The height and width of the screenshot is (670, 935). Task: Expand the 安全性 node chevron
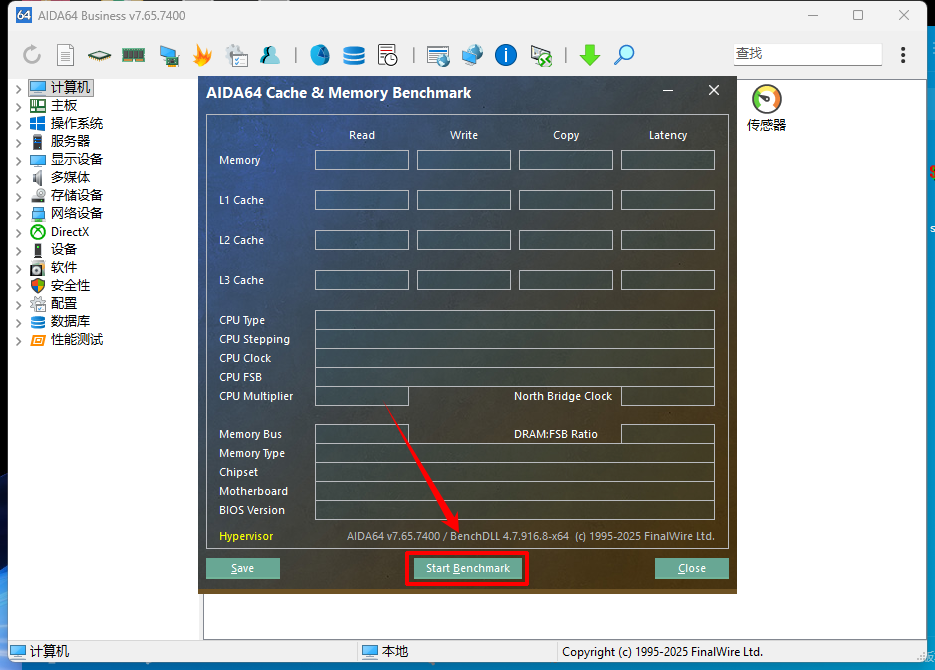click(x=18, y=287)
